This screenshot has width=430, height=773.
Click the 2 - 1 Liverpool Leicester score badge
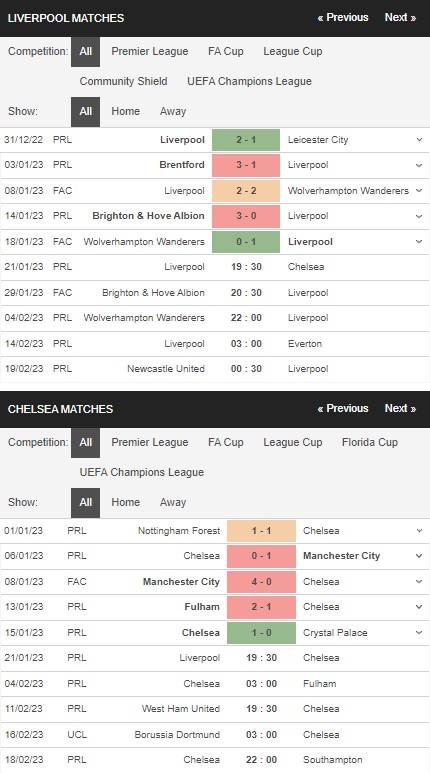coord(246,140)
